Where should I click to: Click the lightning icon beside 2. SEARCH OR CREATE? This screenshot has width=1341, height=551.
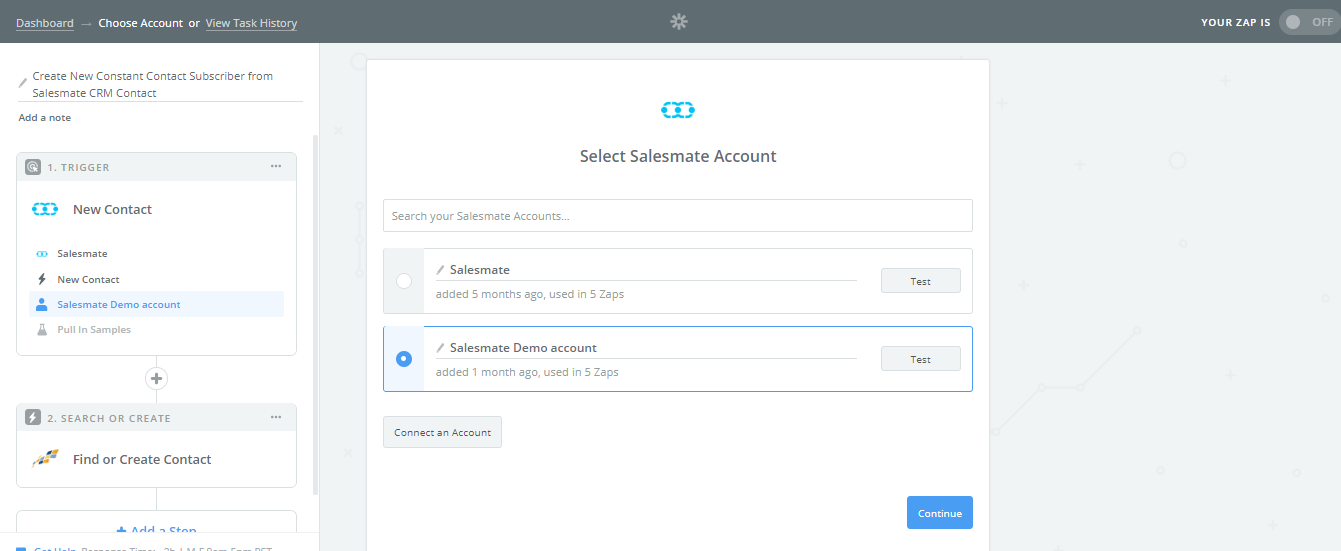33,418
